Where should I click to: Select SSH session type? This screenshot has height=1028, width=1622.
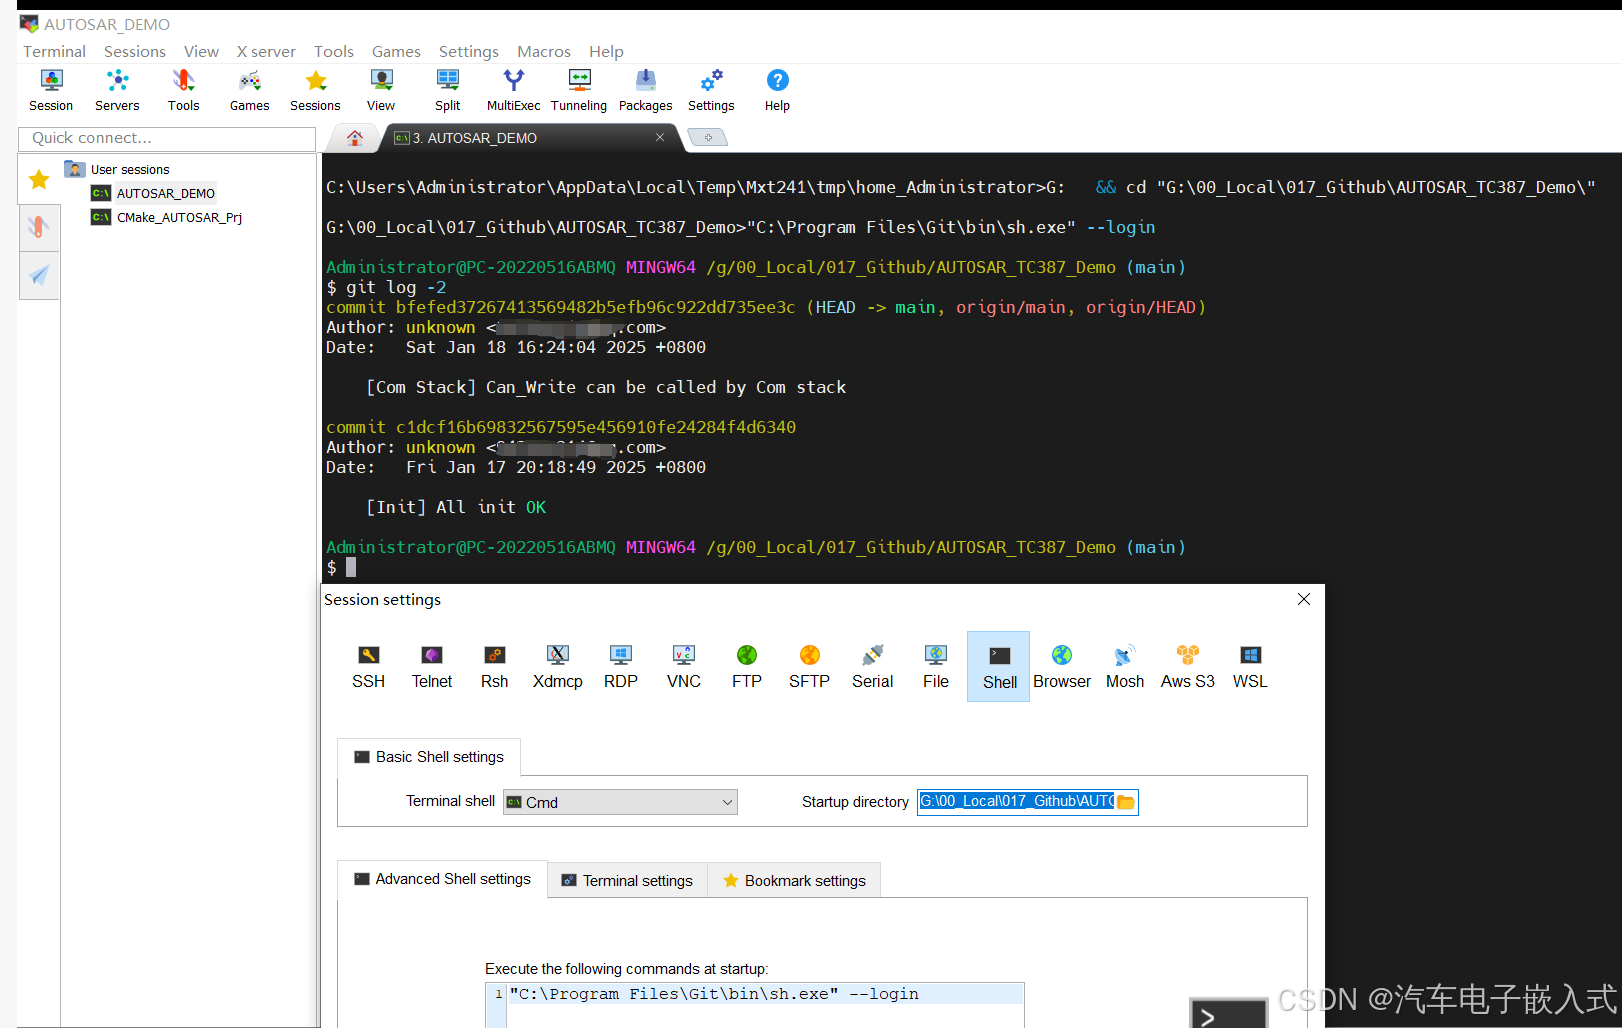coord(368,666)
